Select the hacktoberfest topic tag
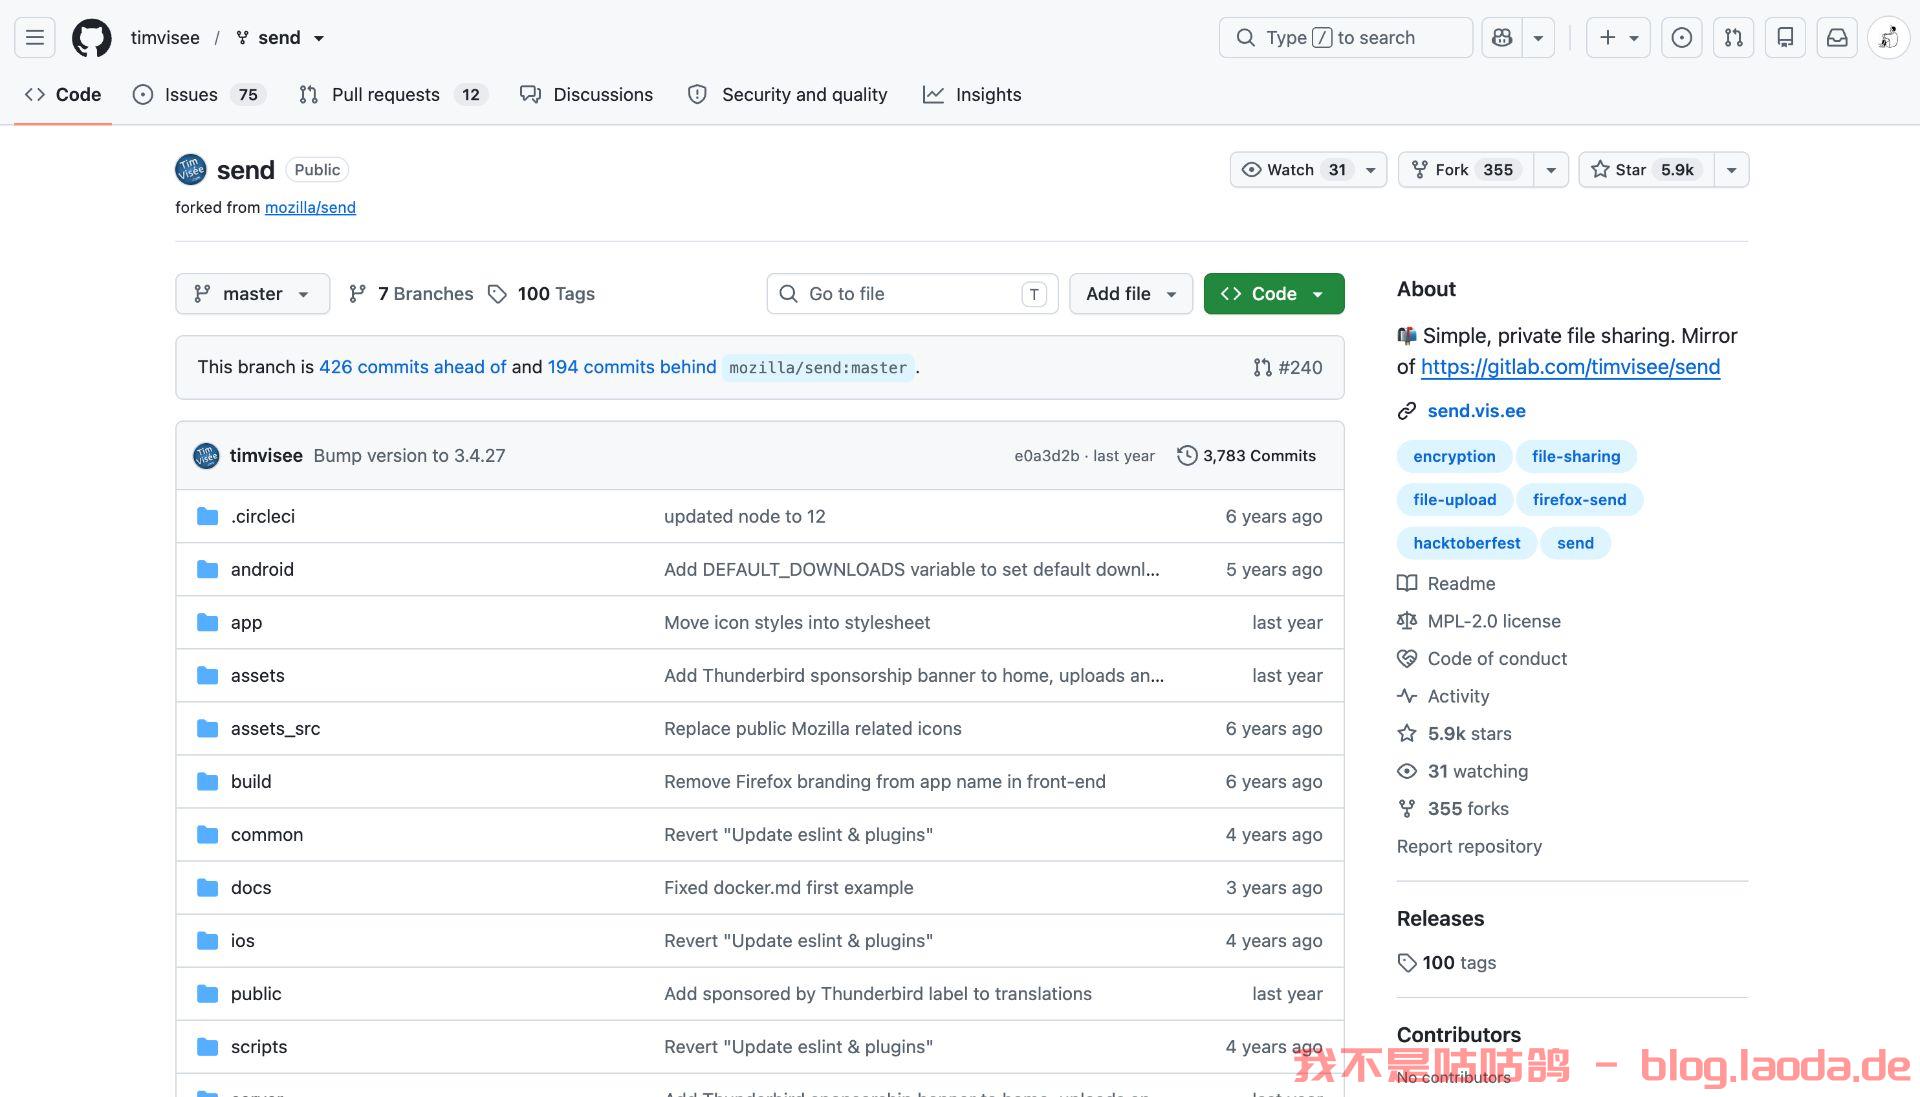 click(x=1466, y=543)
